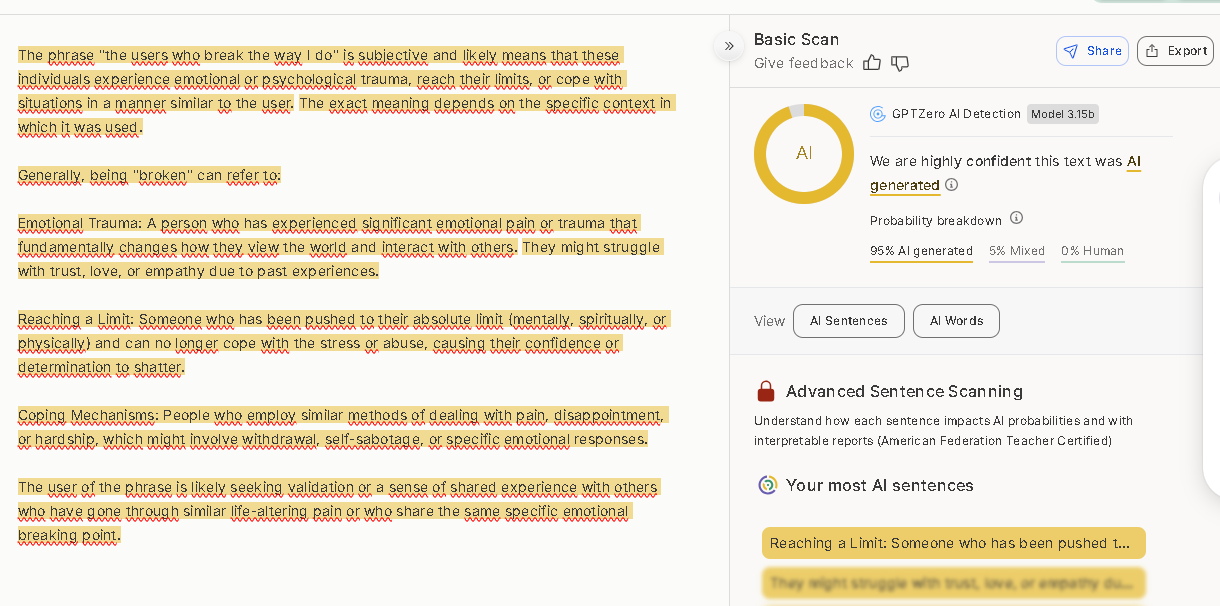This screenshot has width=1220, height=606.
Task: Click the Model 3.15b badge
Action: click(x=1063, y=114)
